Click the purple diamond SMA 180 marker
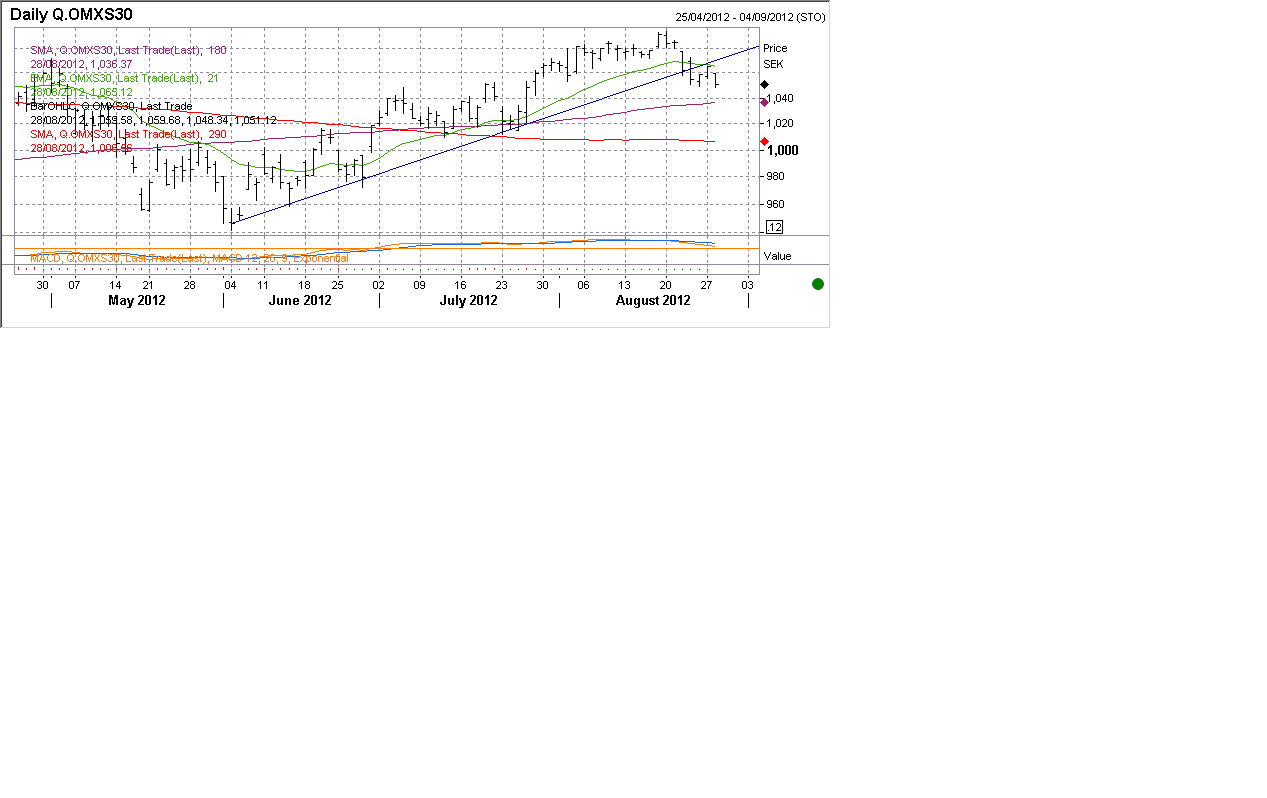 [764, 102]
